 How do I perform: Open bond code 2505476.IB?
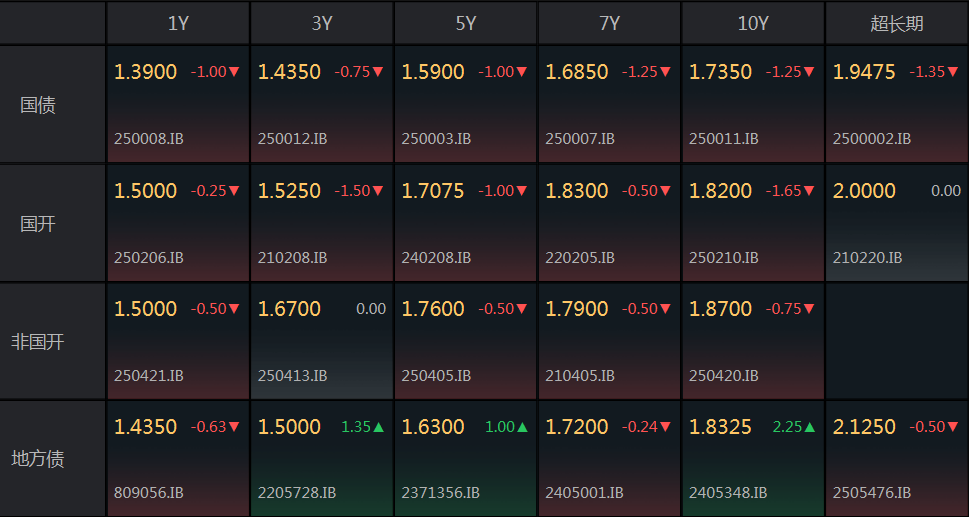pos(871,493)
